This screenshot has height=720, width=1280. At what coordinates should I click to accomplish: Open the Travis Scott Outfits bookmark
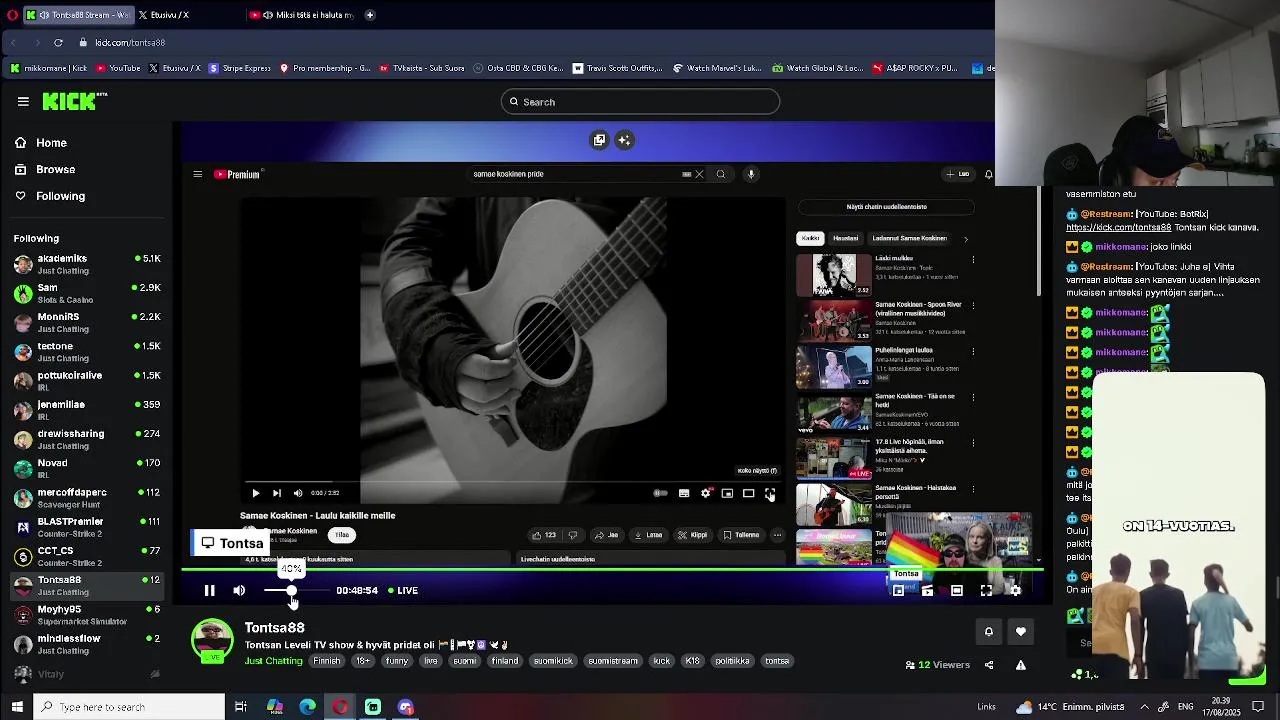(x=617, y=68)
